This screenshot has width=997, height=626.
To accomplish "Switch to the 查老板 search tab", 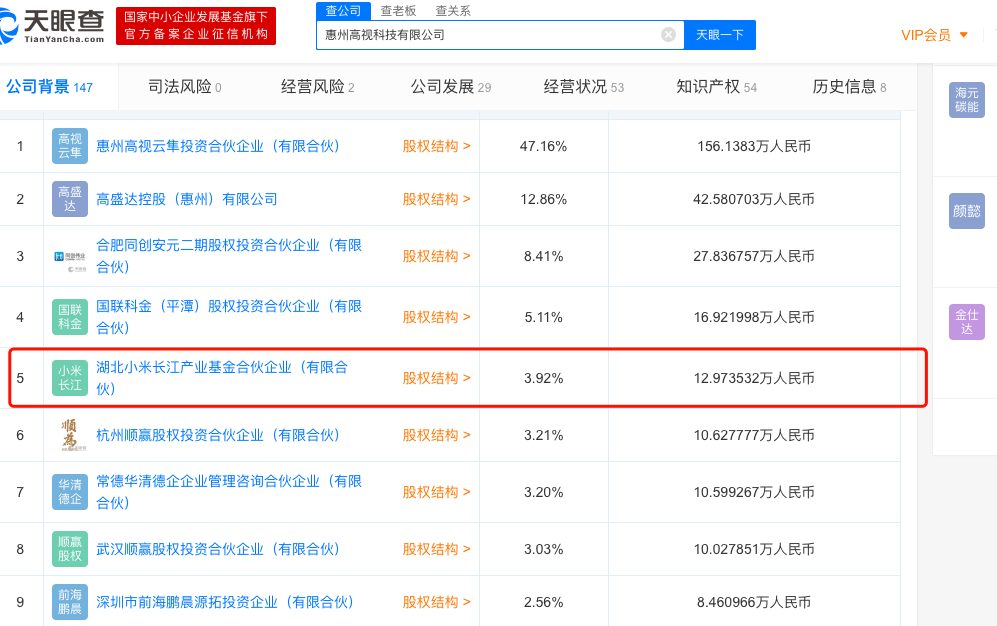I will point(399,10).
